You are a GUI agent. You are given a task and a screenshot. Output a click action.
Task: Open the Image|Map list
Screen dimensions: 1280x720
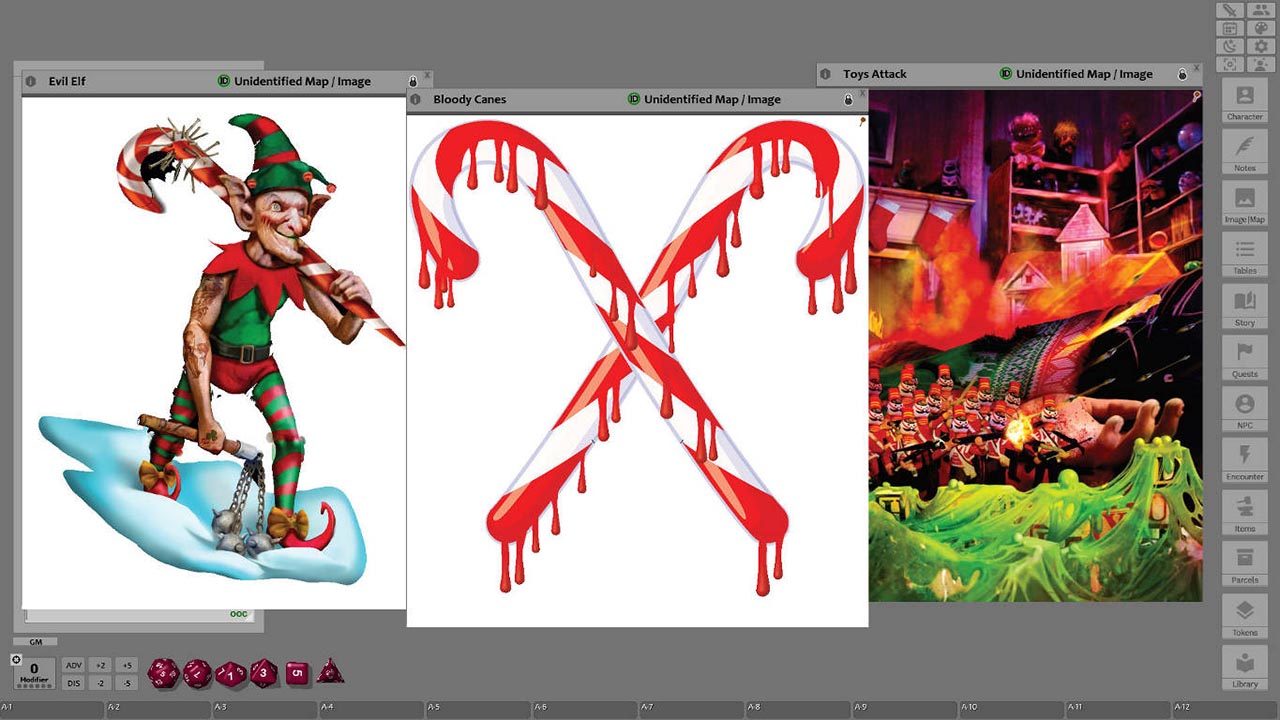[x=1244, y=204]
